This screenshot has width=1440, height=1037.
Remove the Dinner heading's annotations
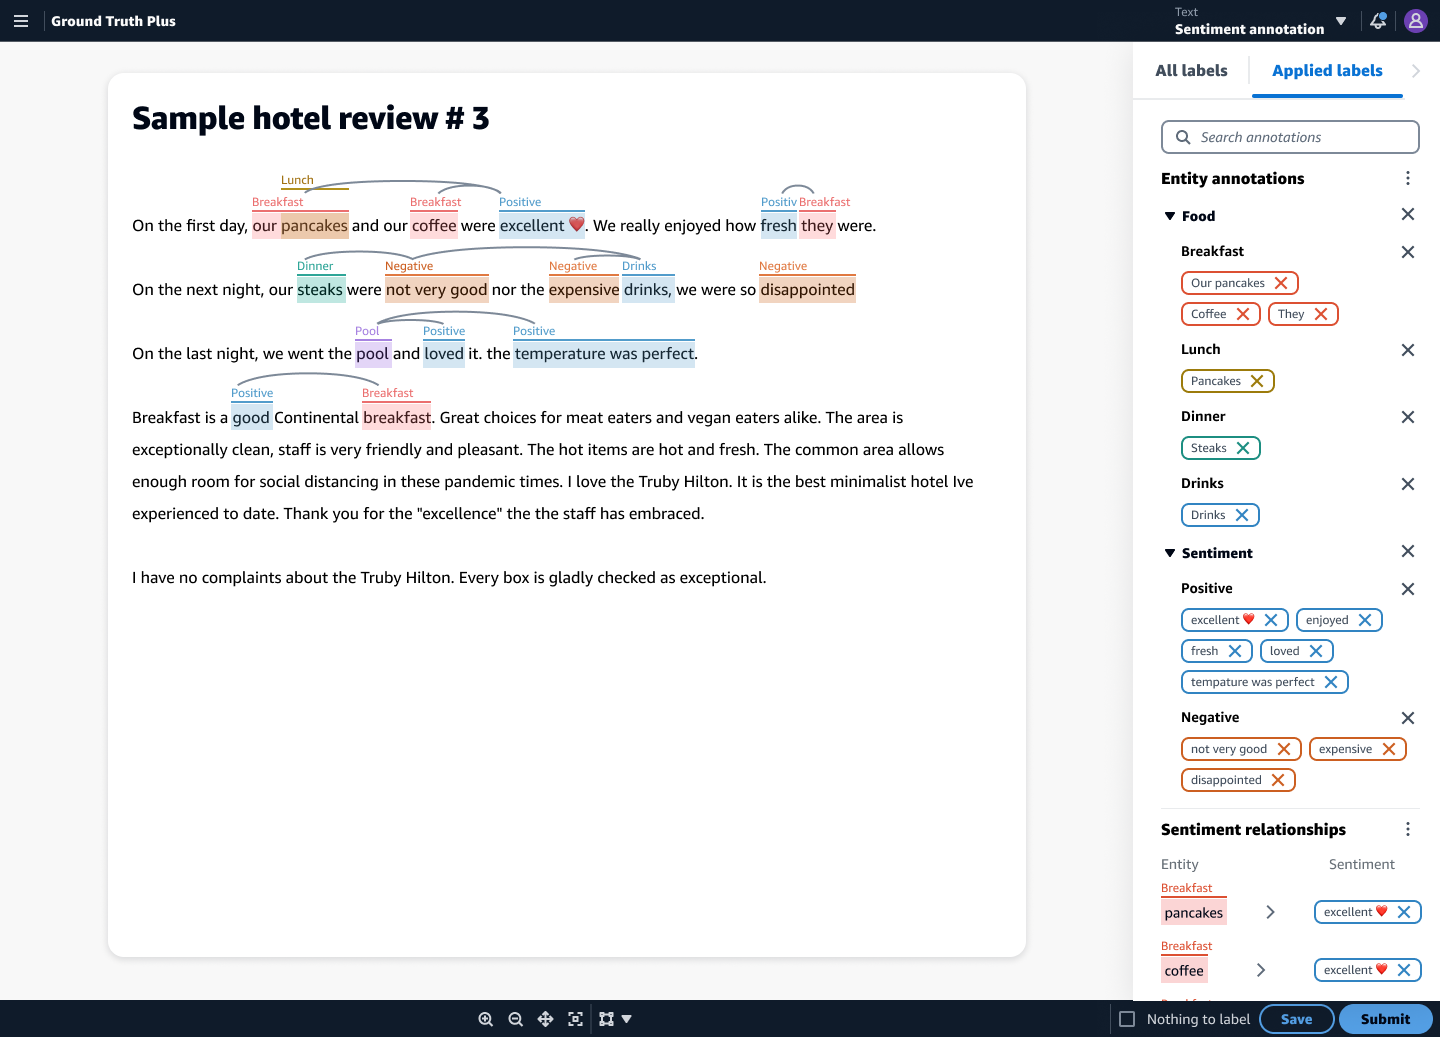(x=1408, y=417)
